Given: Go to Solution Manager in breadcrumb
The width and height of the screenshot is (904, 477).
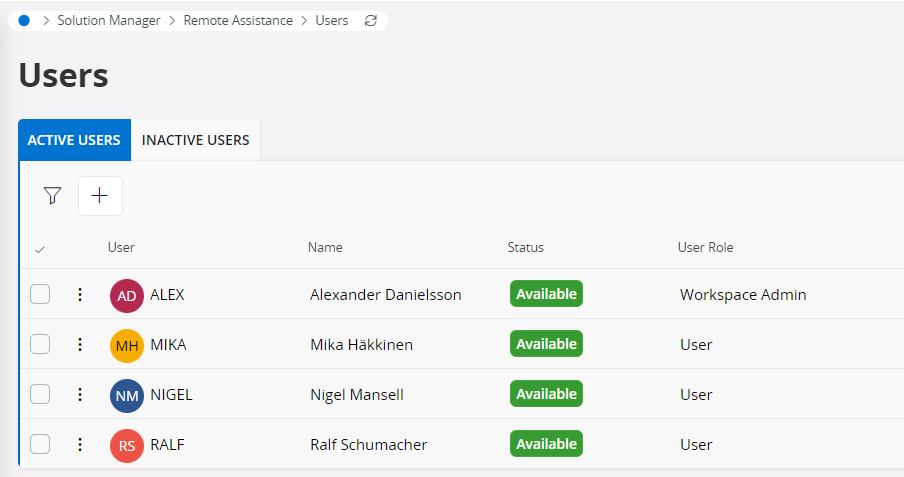Looking at the screenshot, I should [x=109, y=21].
